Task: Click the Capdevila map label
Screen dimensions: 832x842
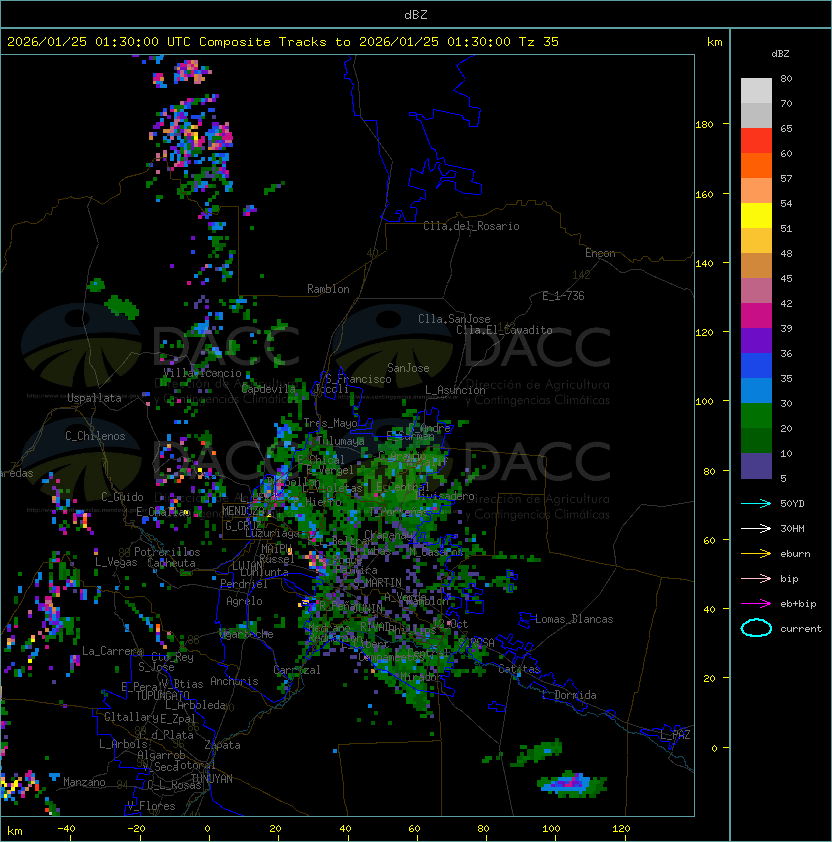Action: point(269,389)
